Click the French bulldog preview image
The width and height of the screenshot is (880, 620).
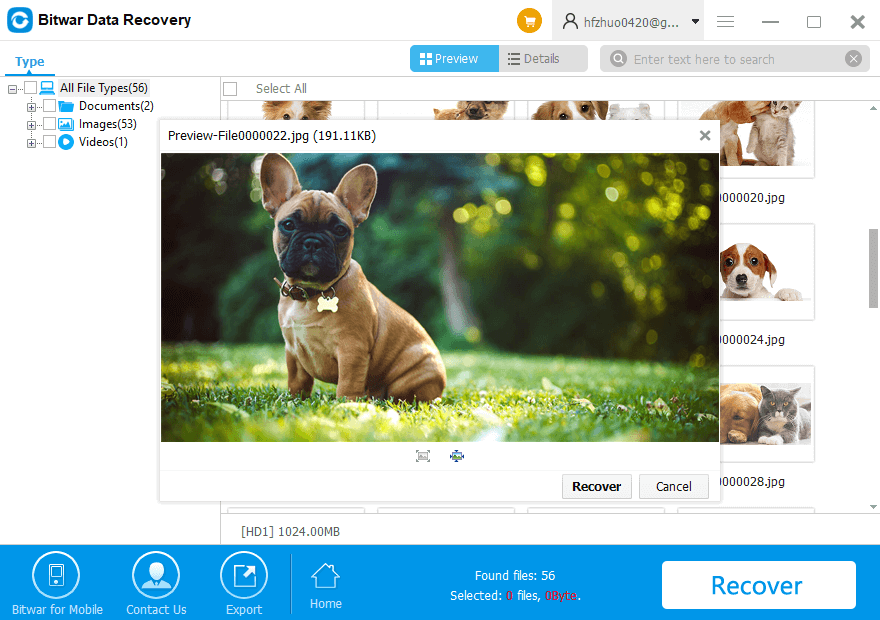tap(439, 297)
